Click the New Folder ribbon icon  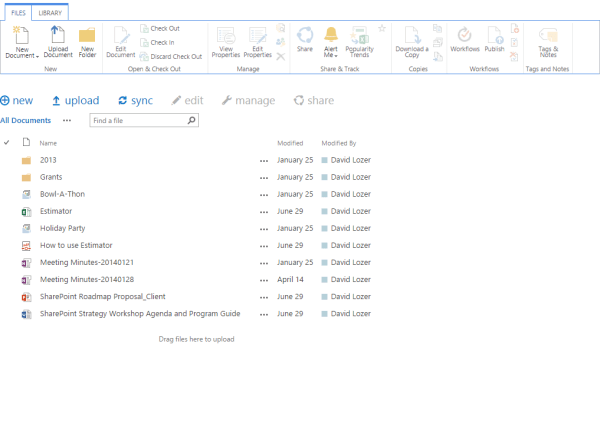87,35
